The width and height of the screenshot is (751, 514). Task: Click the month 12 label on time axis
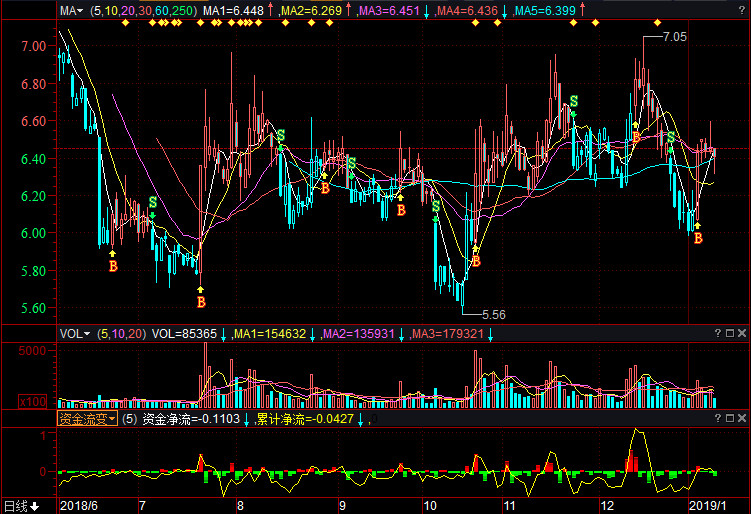[x=607, y=506]
